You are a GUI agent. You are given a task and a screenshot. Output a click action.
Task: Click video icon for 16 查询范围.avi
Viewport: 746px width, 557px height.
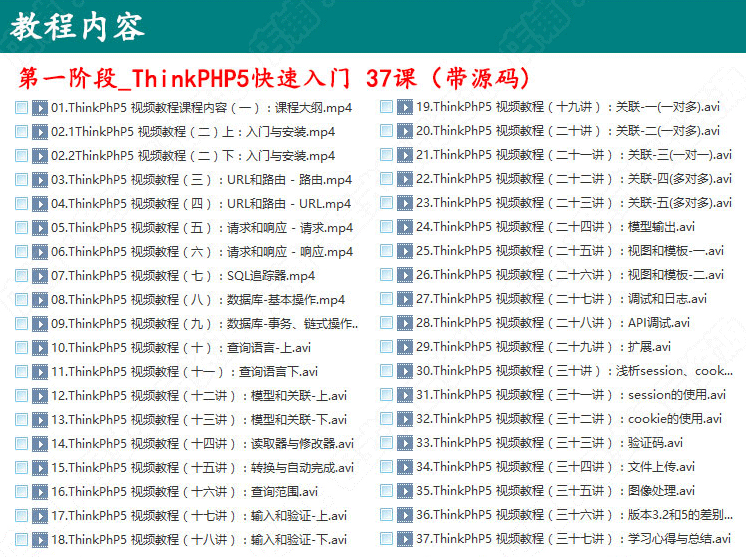40,492
